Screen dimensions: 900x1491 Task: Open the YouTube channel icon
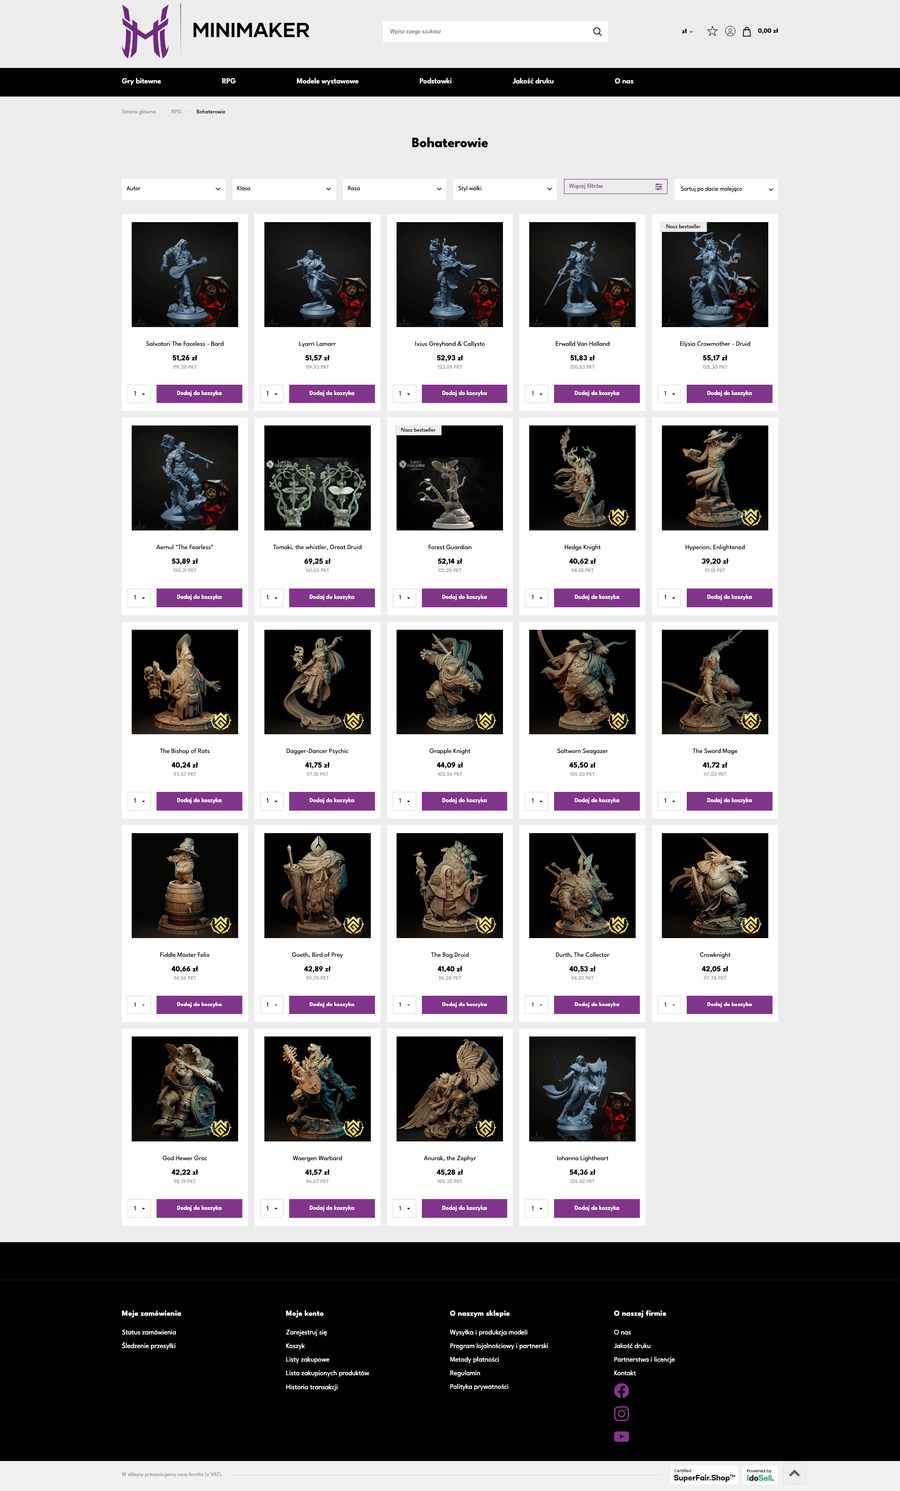click(x=621, y=1437)
